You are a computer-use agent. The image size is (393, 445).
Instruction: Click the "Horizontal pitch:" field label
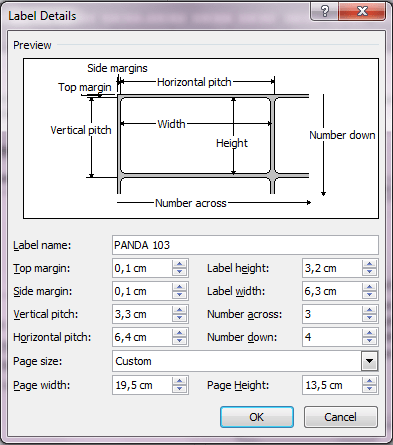[52, 337]
